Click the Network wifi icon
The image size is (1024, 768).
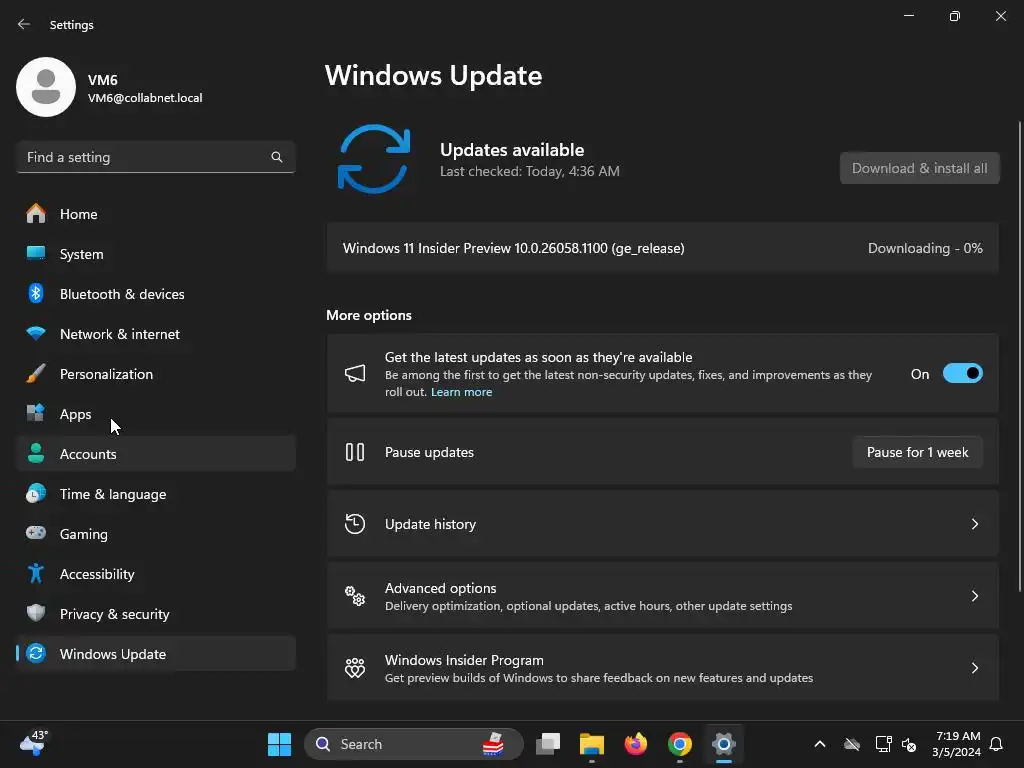coord(36,333)
